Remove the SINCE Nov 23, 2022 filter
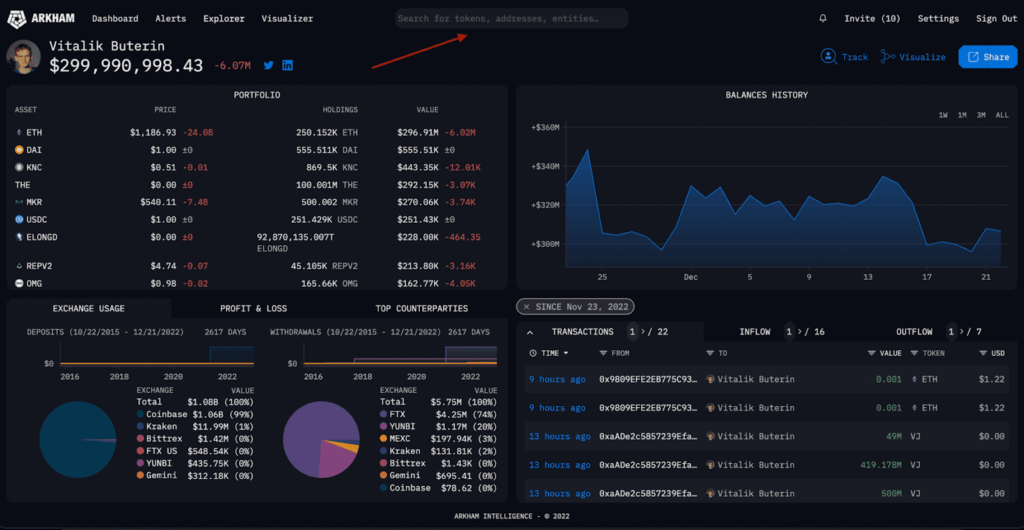 coord(527,306)
